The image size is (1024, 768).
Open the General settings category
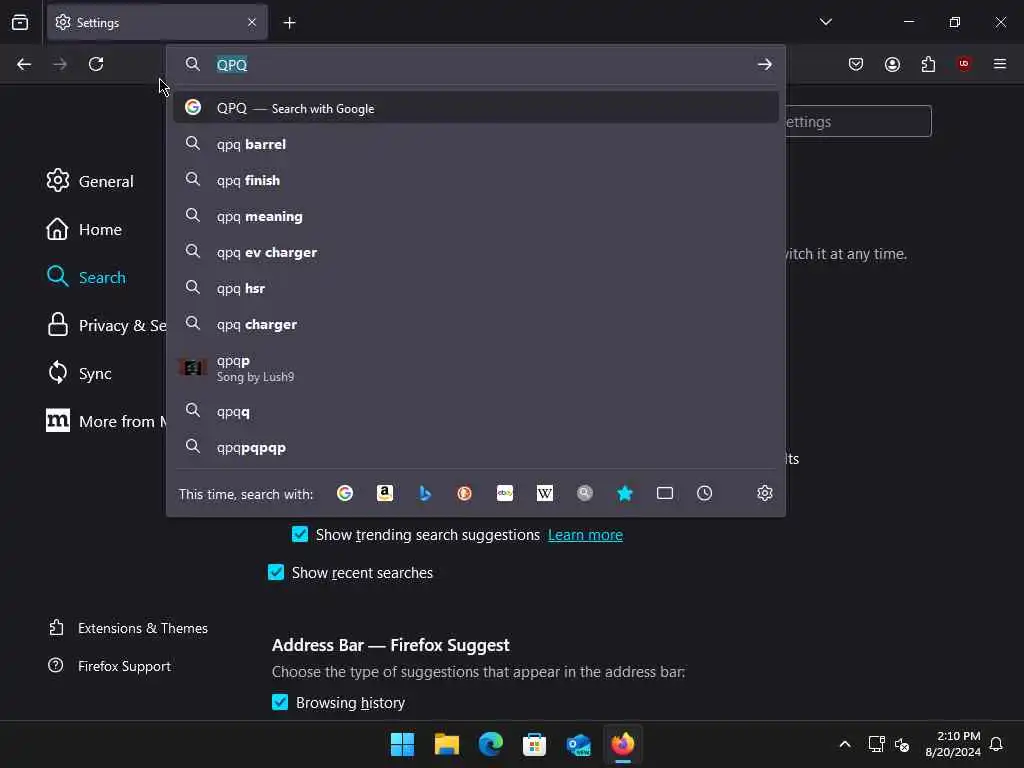pos(90,181)
